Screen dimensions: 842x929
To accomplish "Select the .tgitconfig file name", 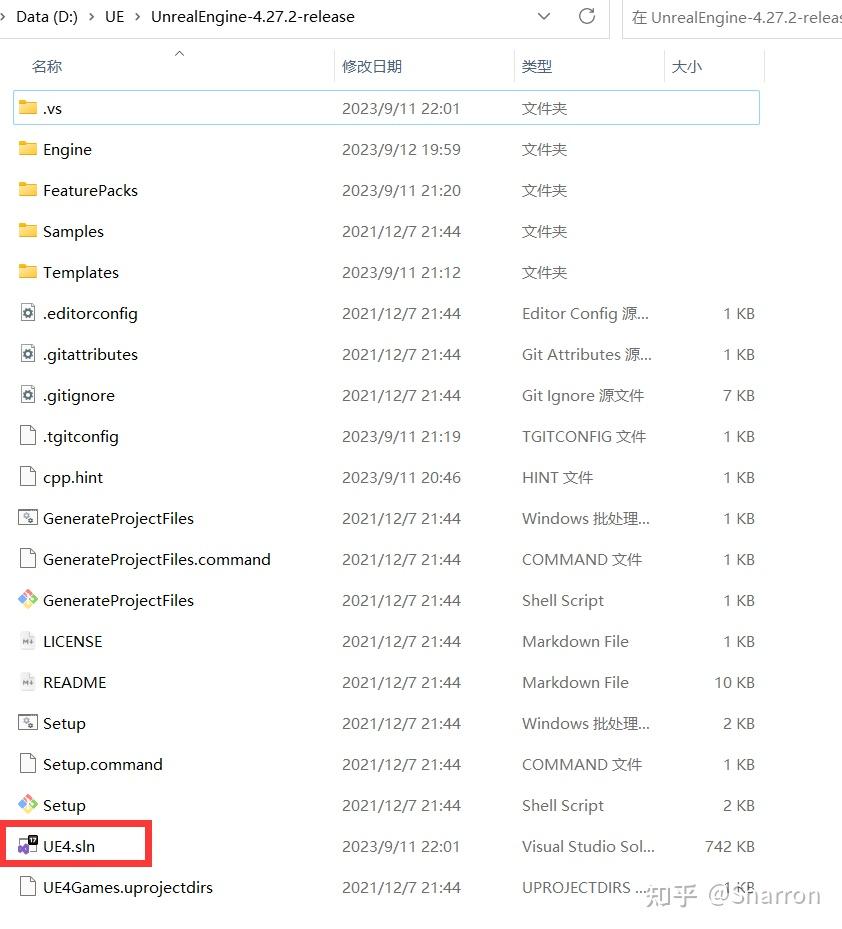I will (x=81, y=436).
